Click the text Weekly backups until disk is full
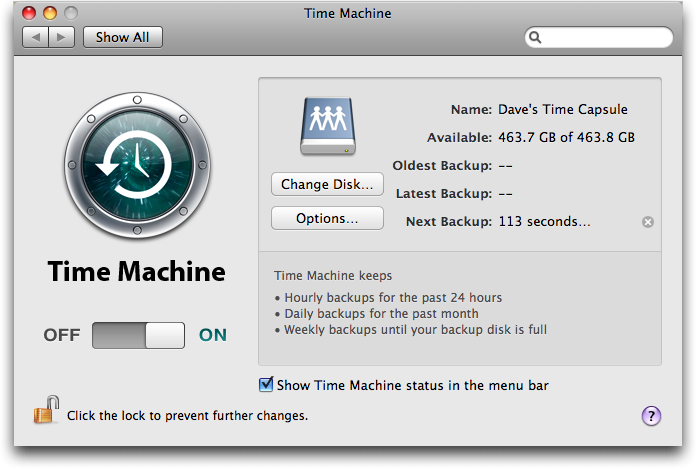696x469 pixels. point(415,330)
